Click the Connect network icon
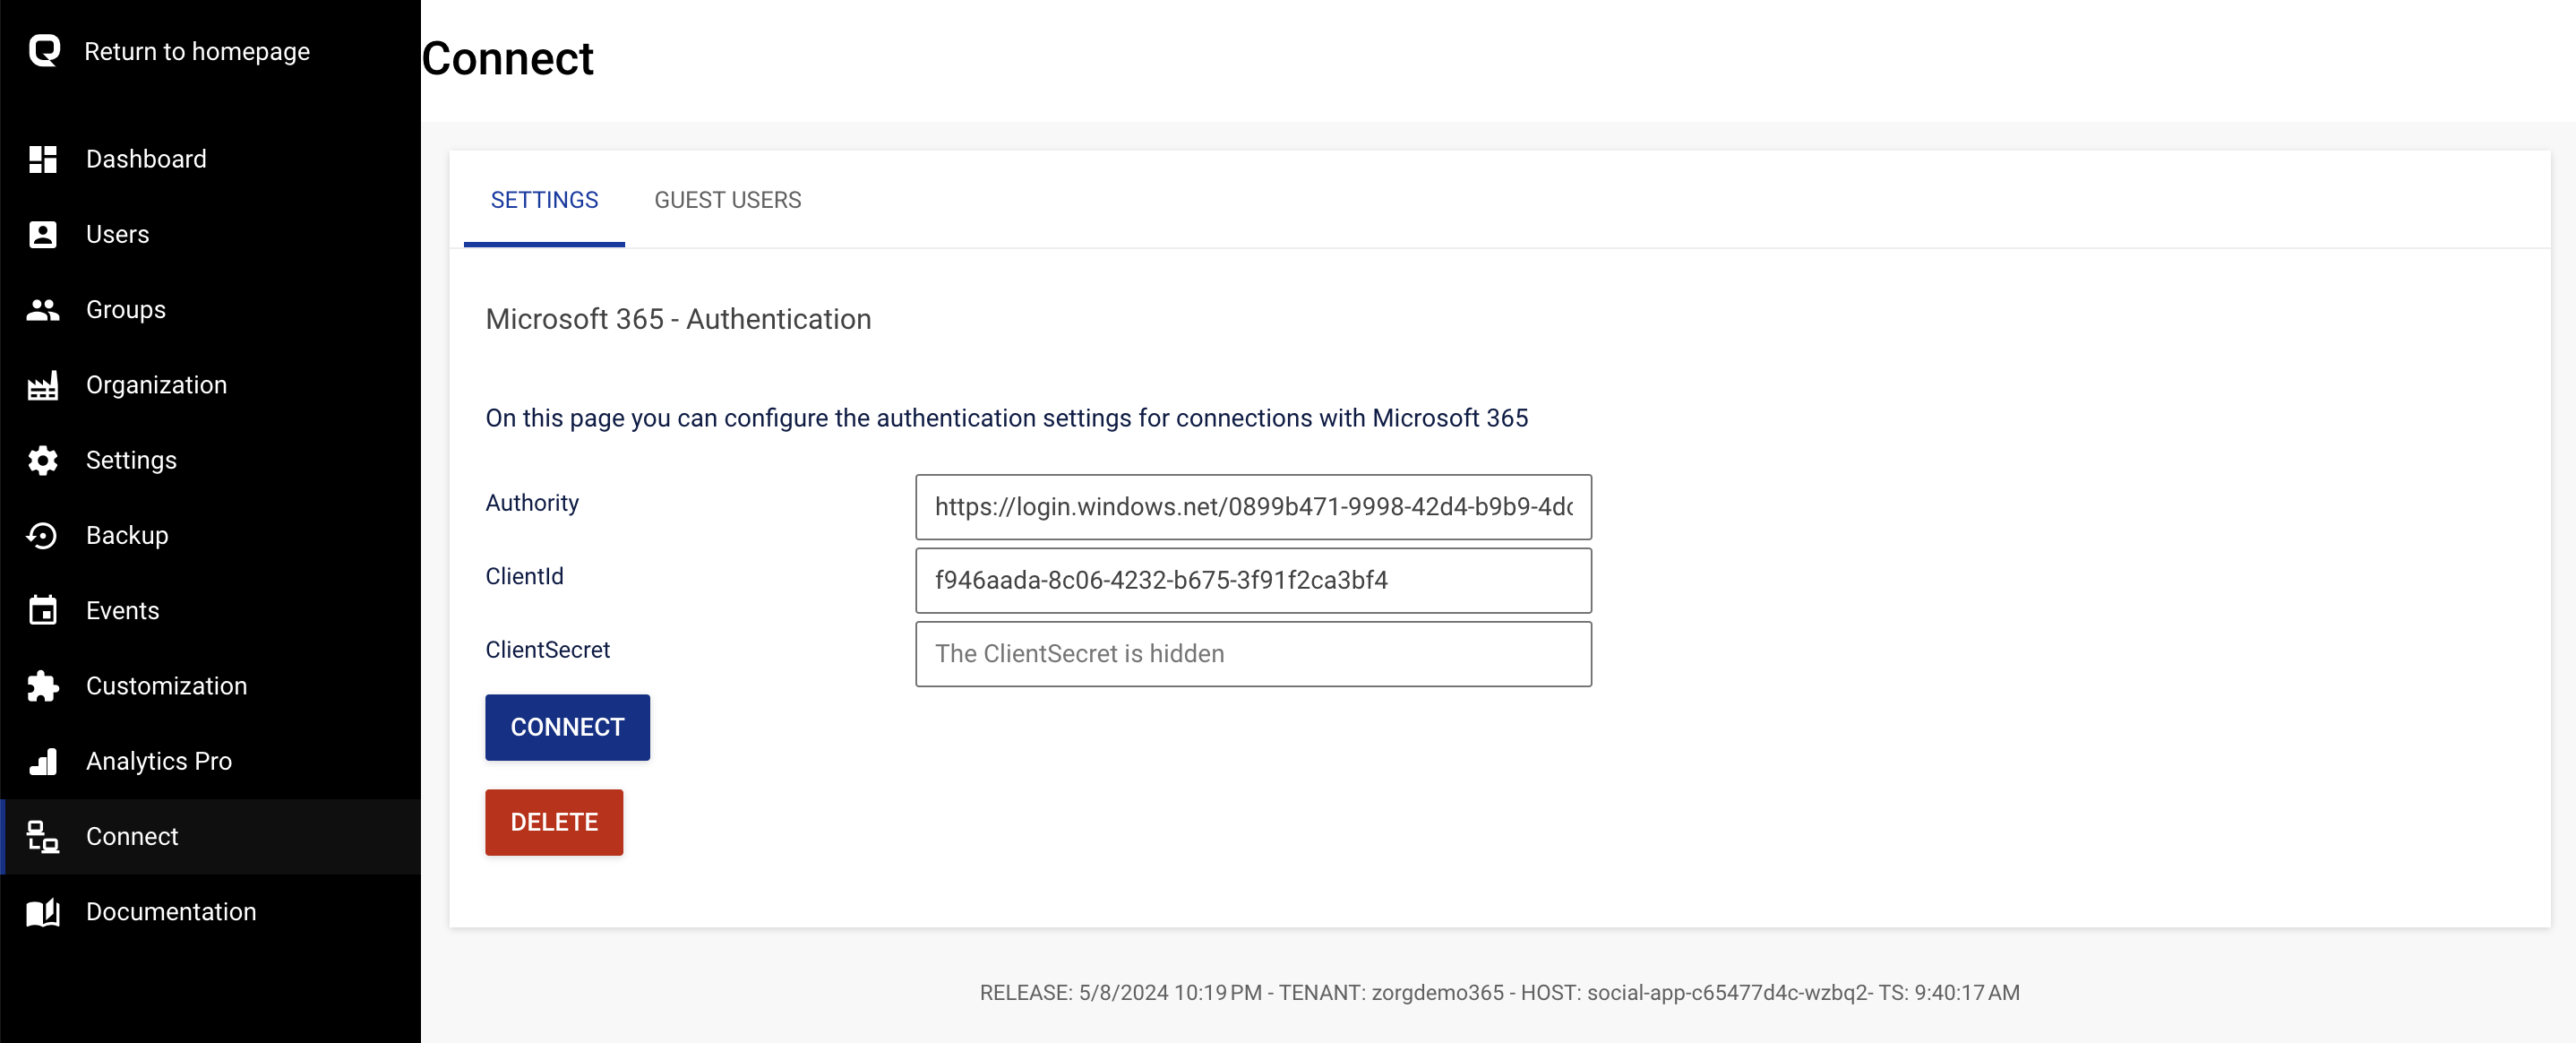 click(43, 836)
